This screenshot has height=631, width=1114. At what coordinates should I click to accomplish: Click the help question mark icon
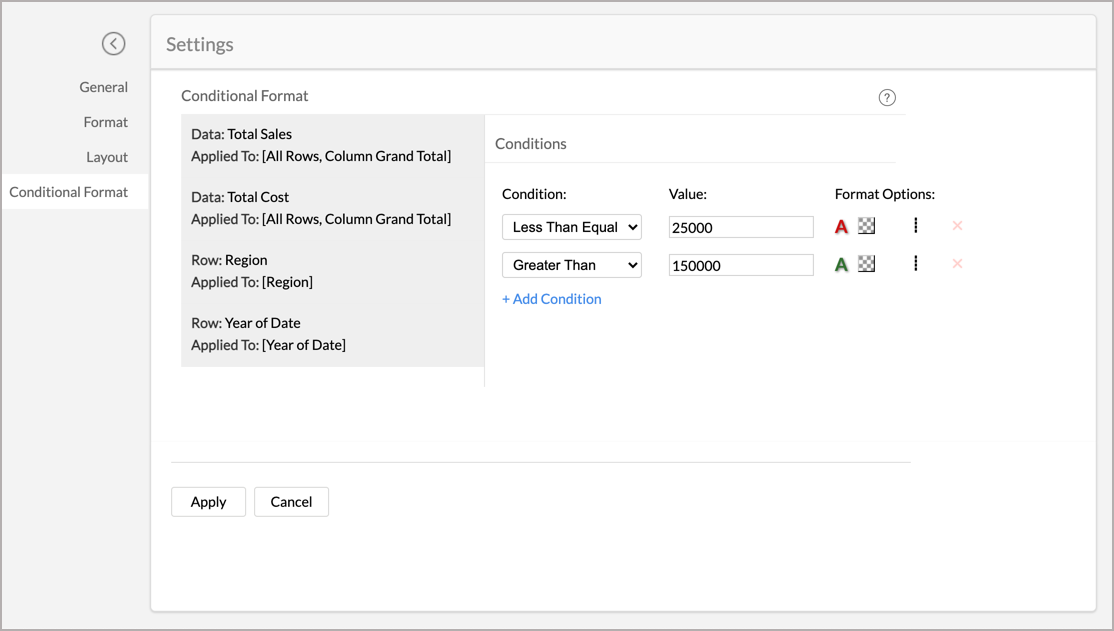click(x=887, y=97)
